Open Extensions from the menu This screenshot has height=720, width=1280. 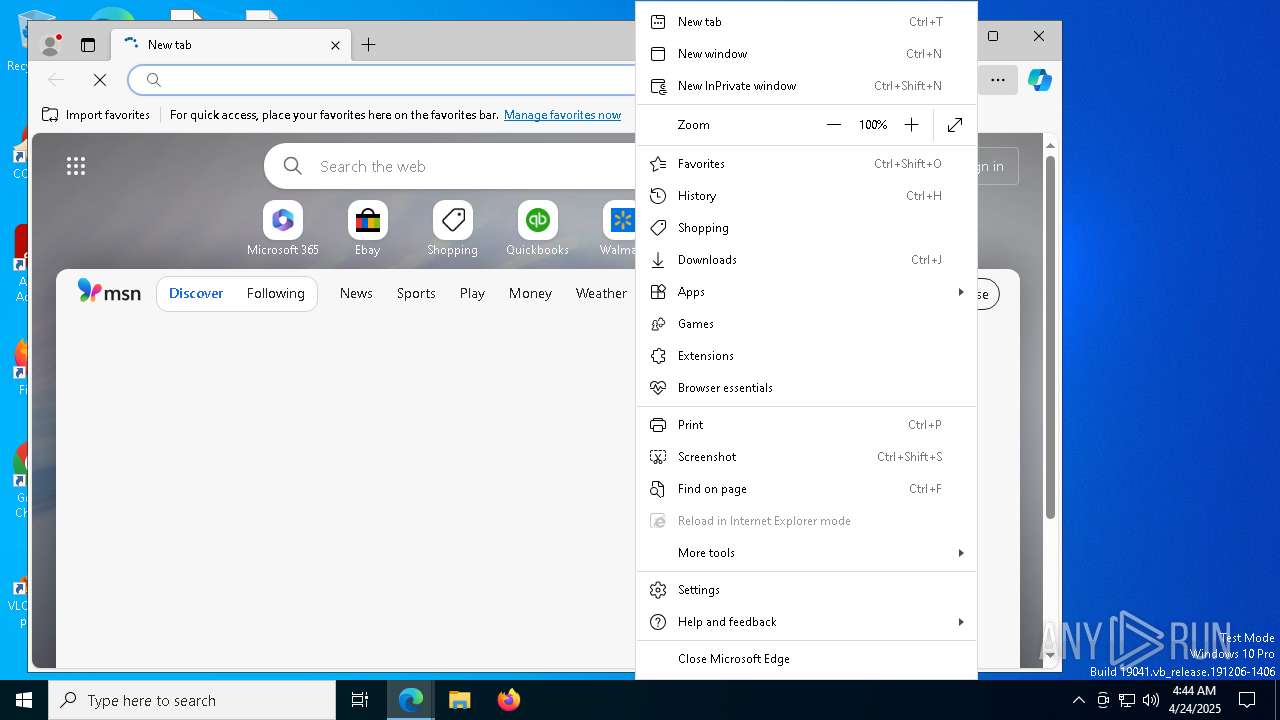tap(806, 356)
